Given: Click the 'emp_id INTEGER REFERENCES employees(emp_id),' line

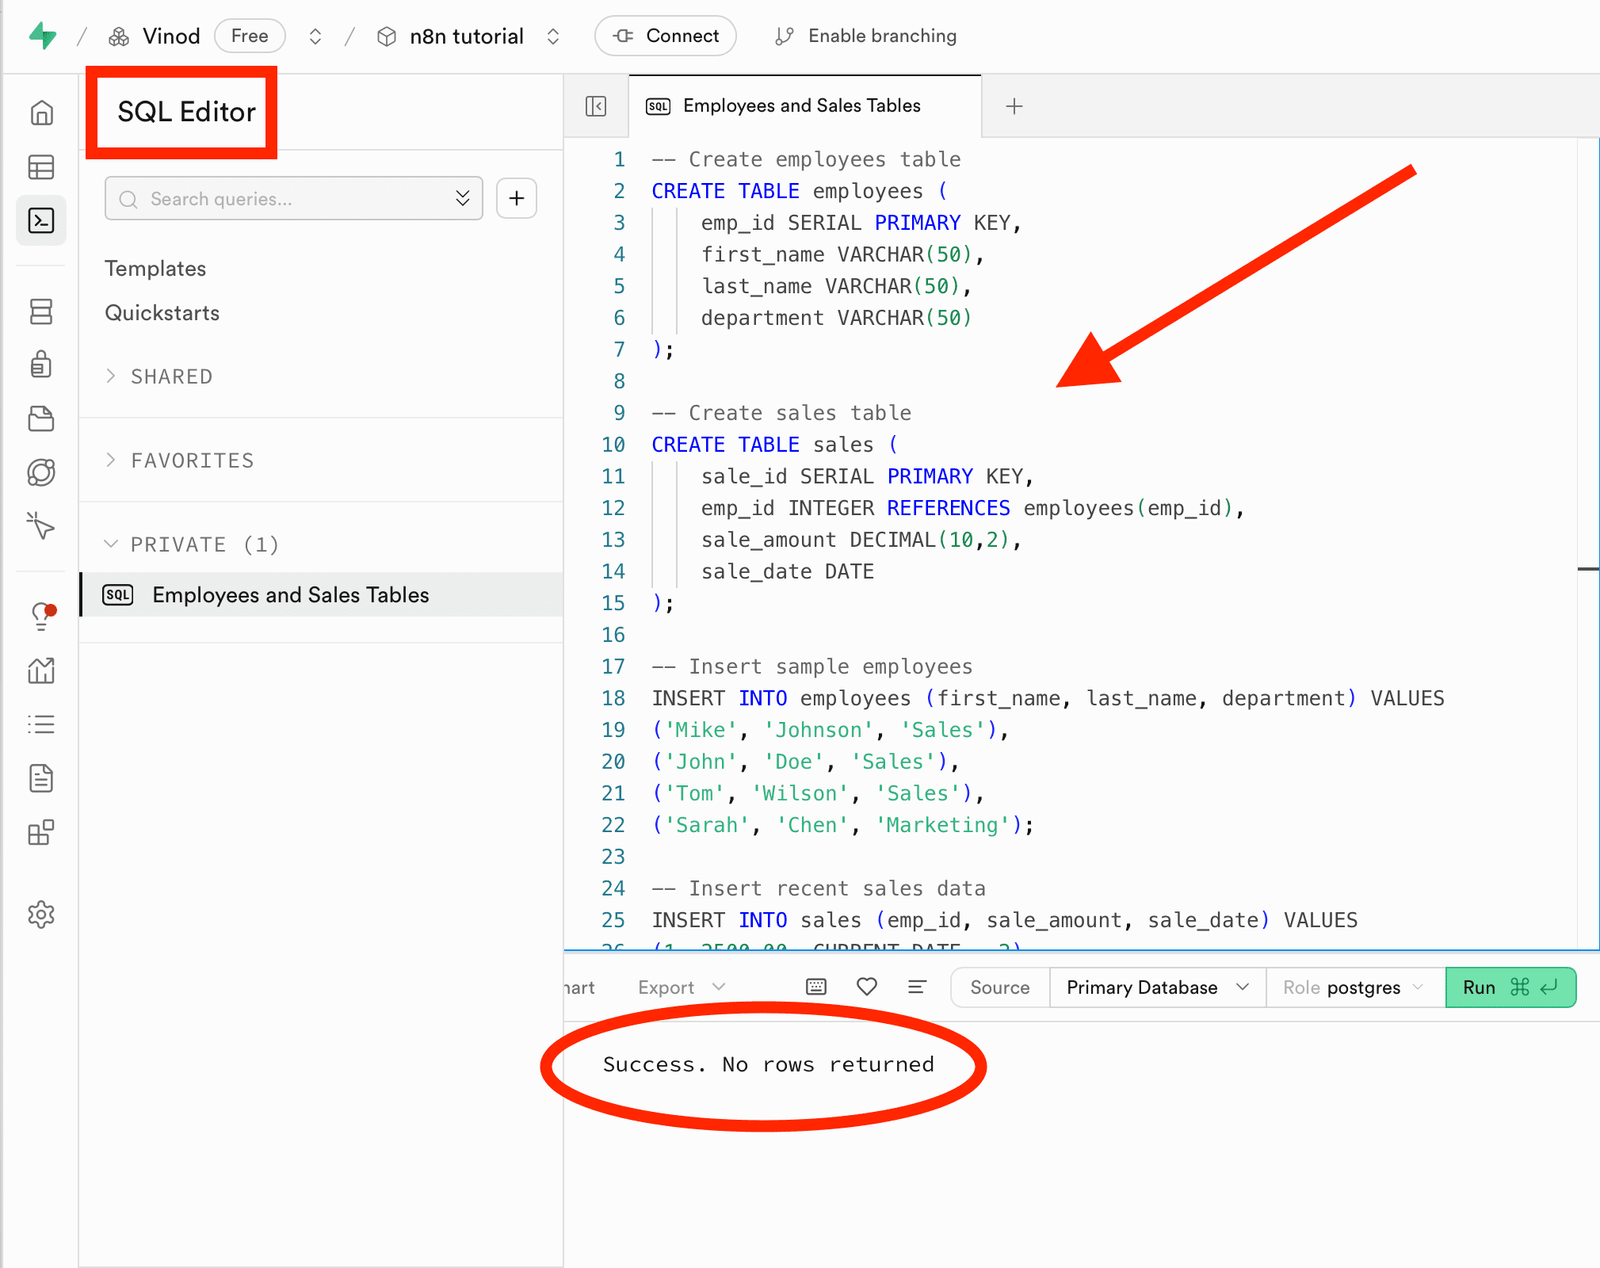Looking at the screenshot, I should pyautogui.click(x=972, y=508).
